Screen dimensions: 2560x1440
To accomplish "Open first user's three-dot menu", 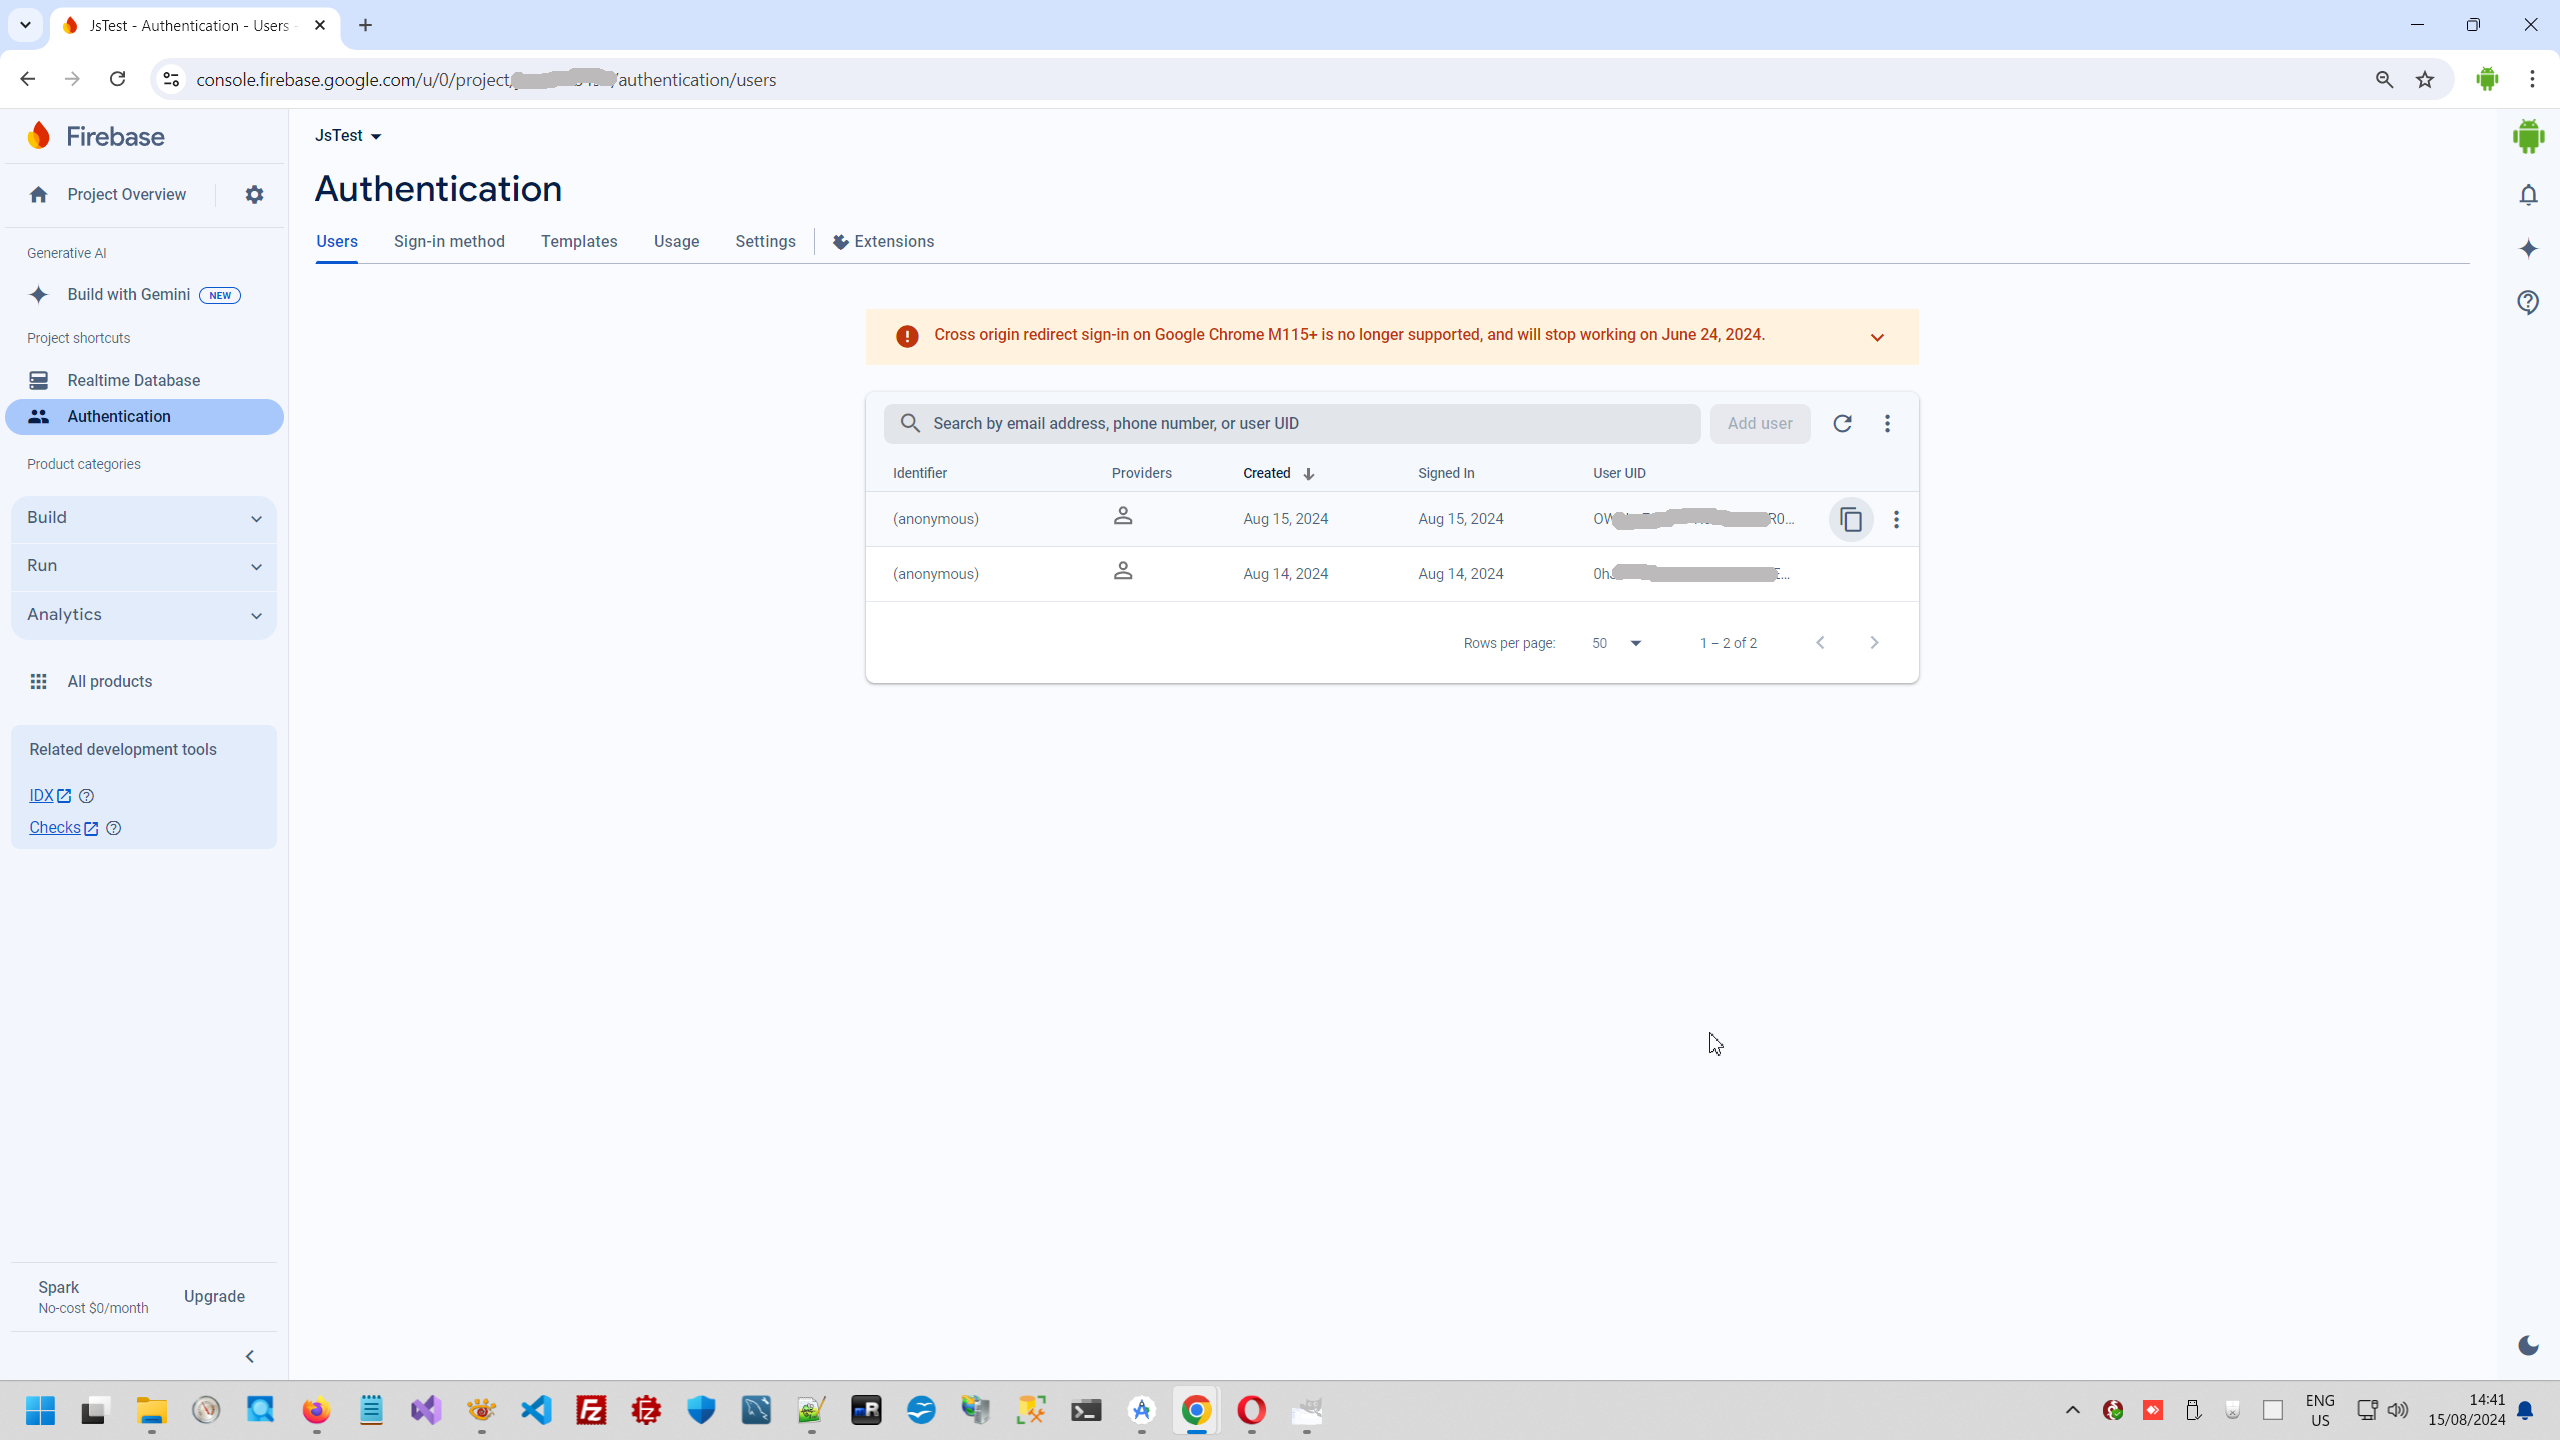I will click(1896, 519).
